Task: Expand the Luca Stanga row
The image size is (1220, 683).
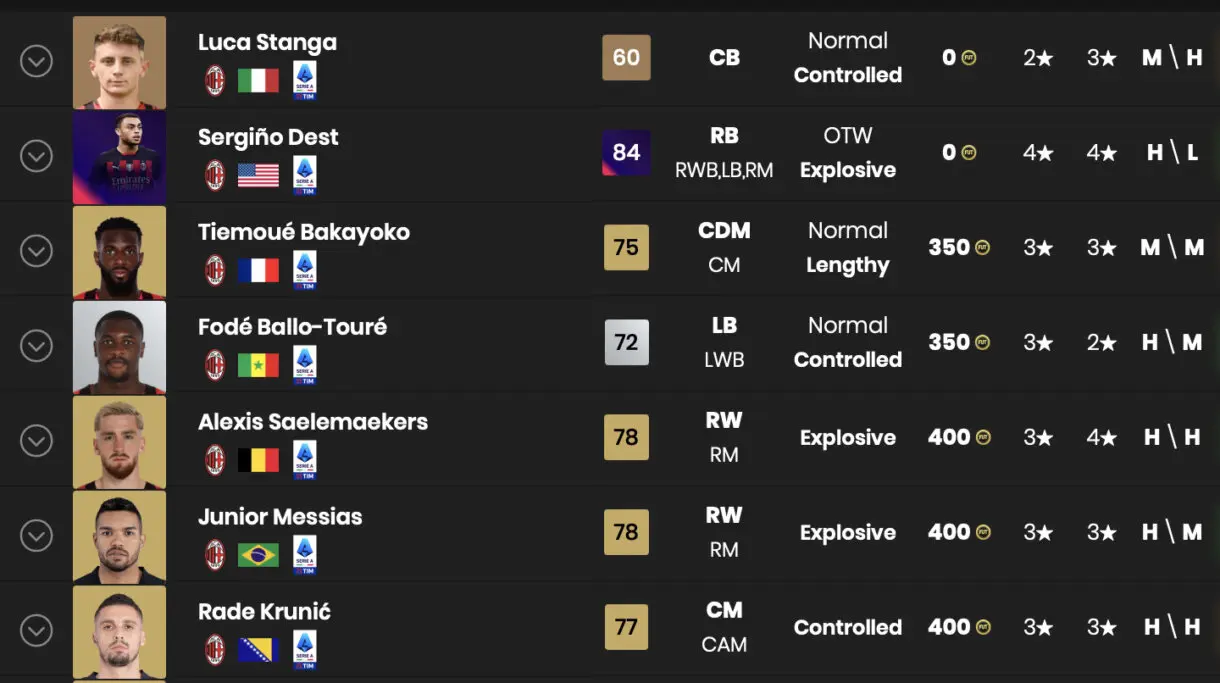Action: pos(36,61)
